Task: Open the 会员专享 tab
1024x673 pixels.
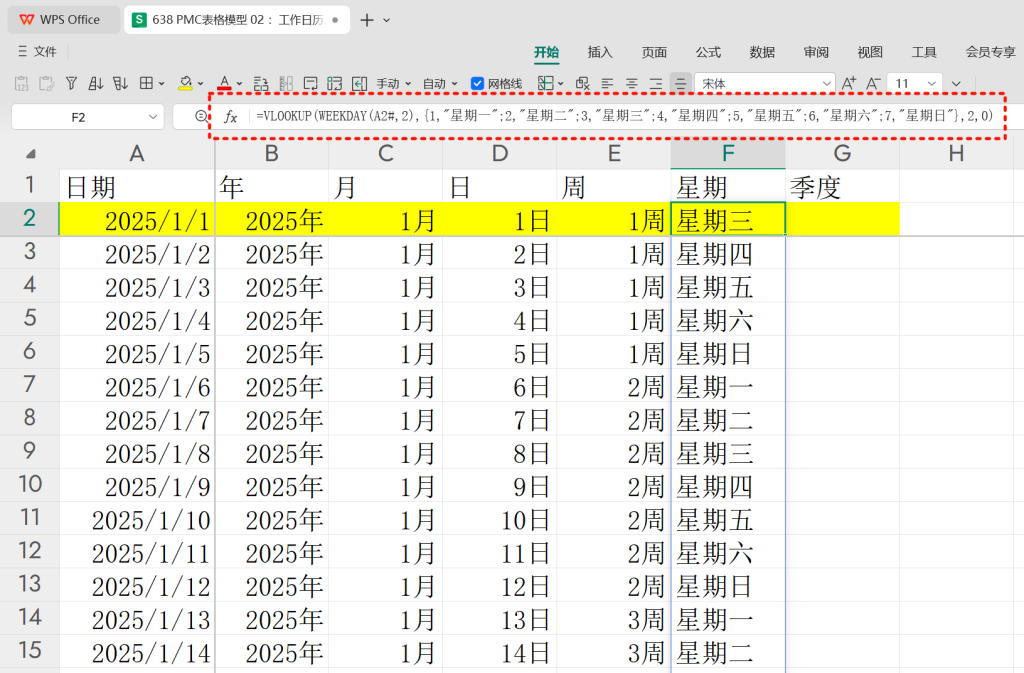Action: click(991, 52)
